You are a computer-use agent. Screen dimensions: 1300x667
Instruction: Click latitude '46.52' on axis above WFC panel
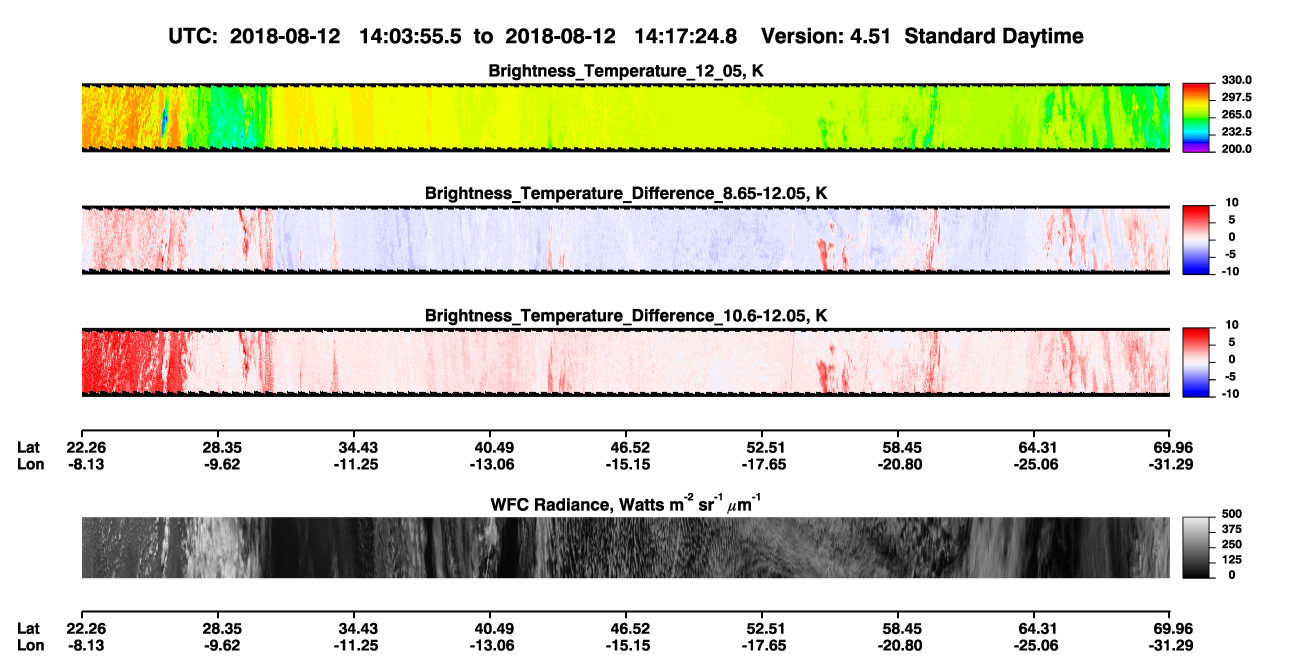pyautogui.click(x=626, y=448)
